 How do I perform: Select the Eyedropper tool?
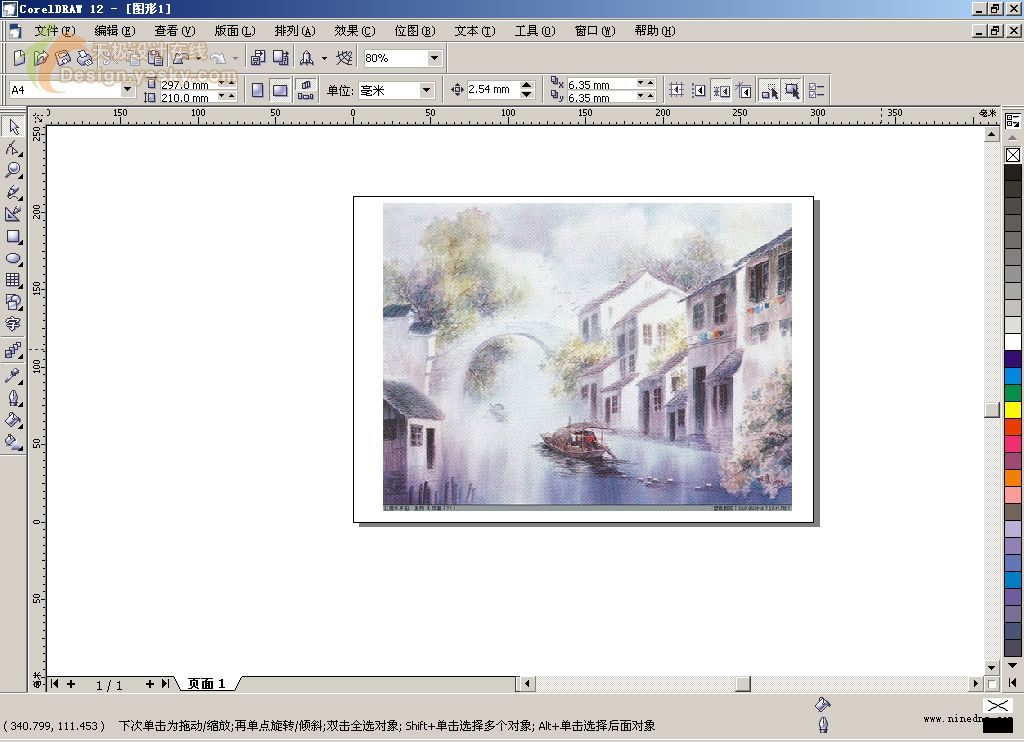pyautogui.click(x=13, y=376)
